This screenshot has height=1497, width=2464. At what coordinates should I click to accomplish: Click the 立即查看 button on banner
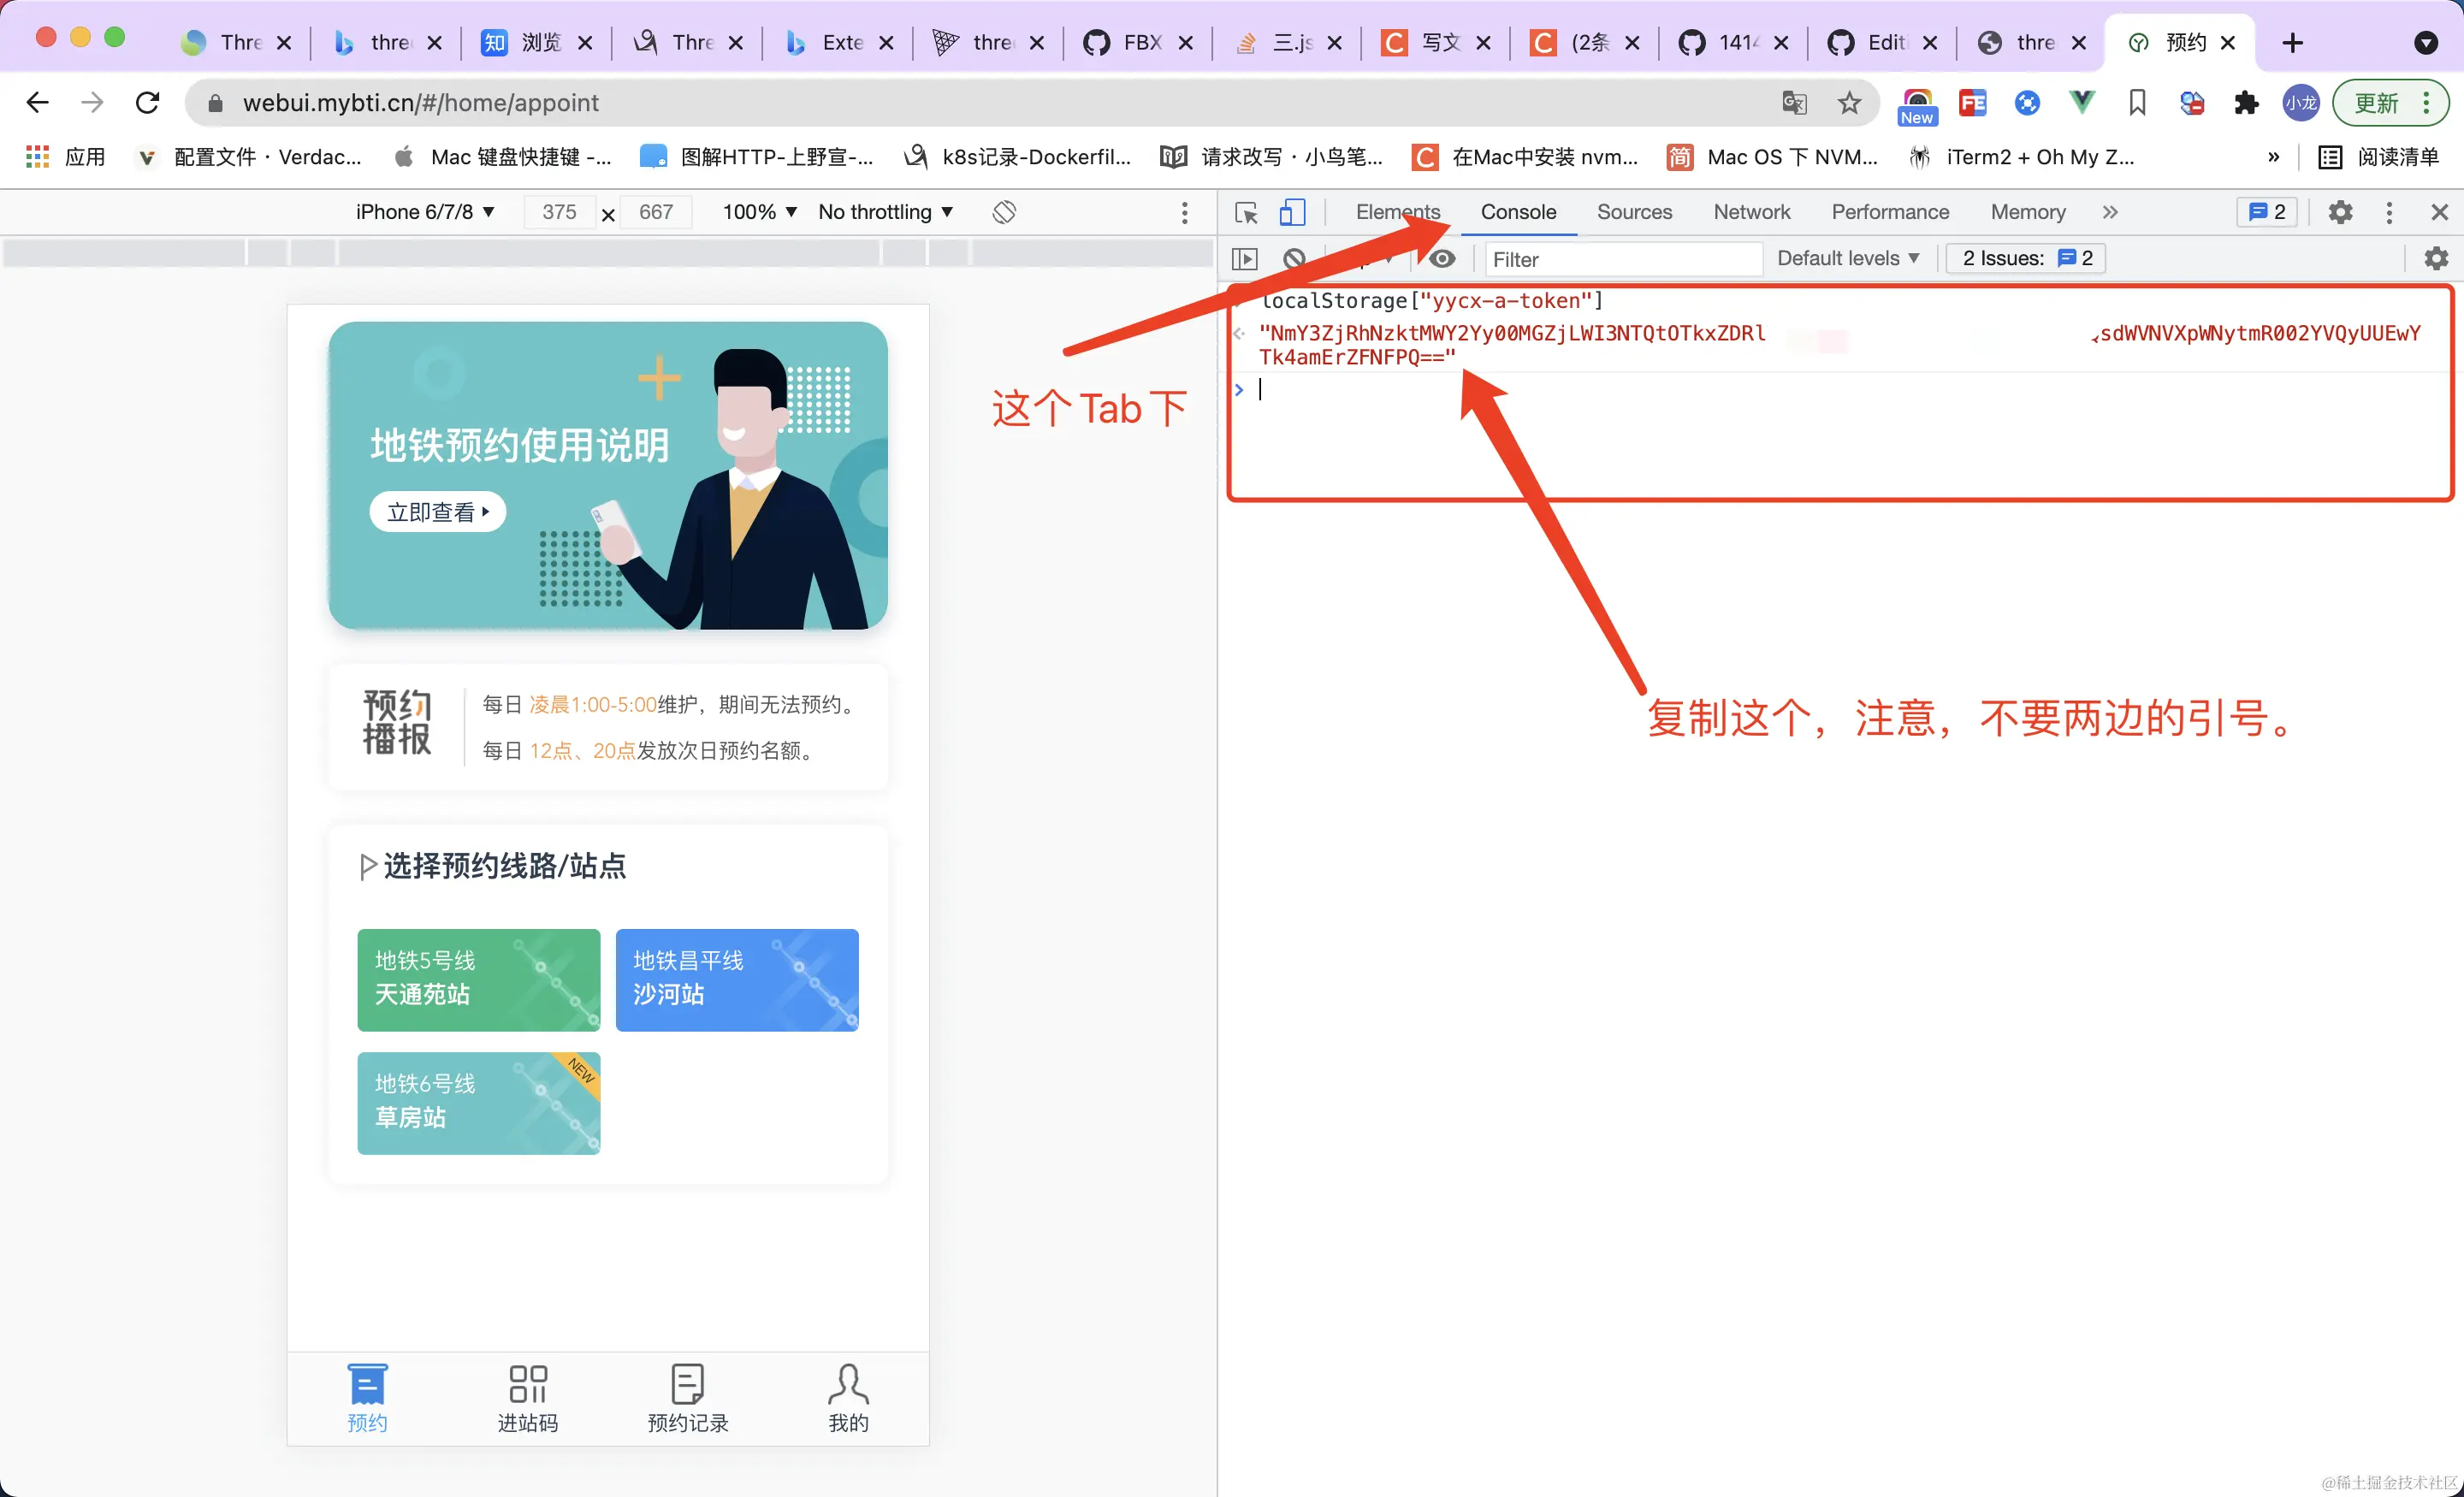coord(437,512)
